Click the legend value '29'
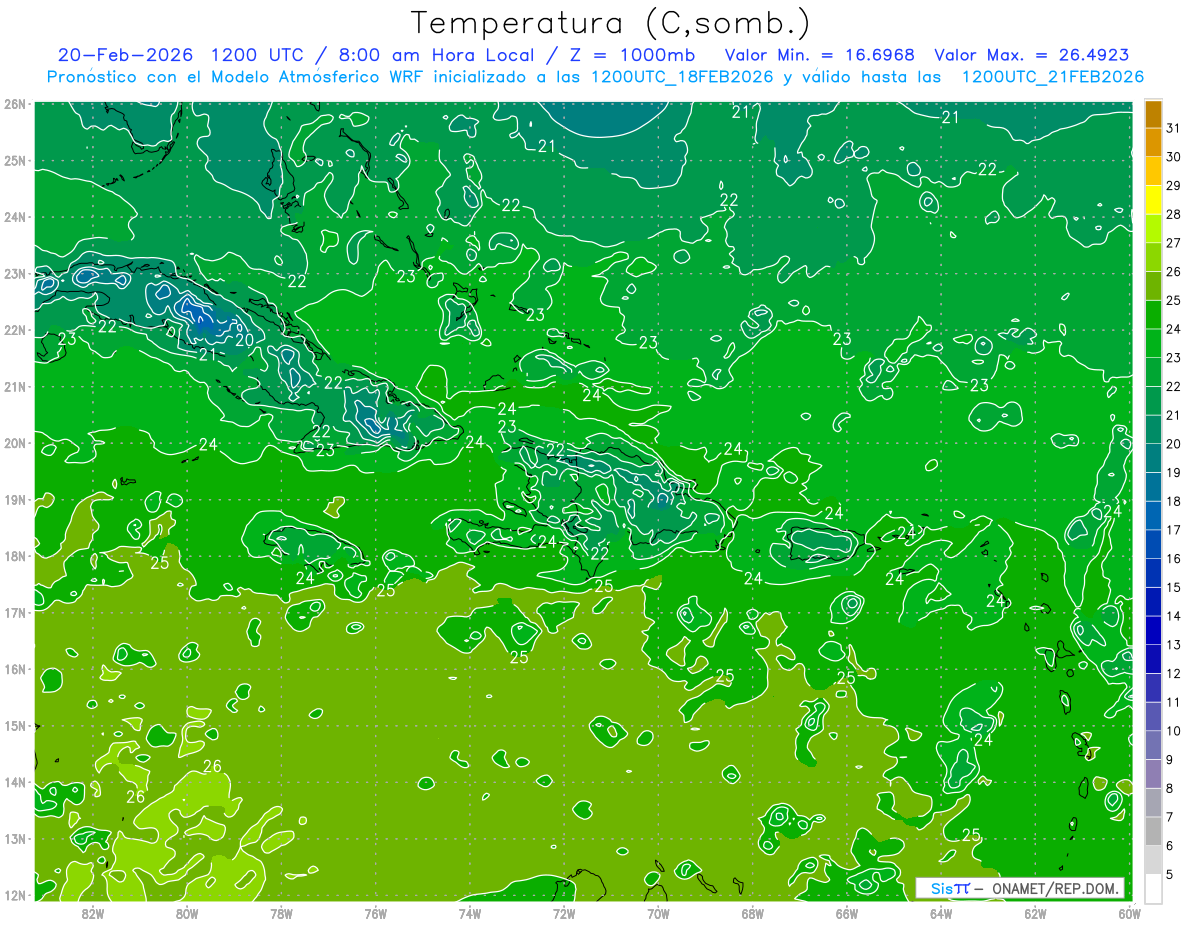Screen dimensions: 1200x927 (1173, 186)
